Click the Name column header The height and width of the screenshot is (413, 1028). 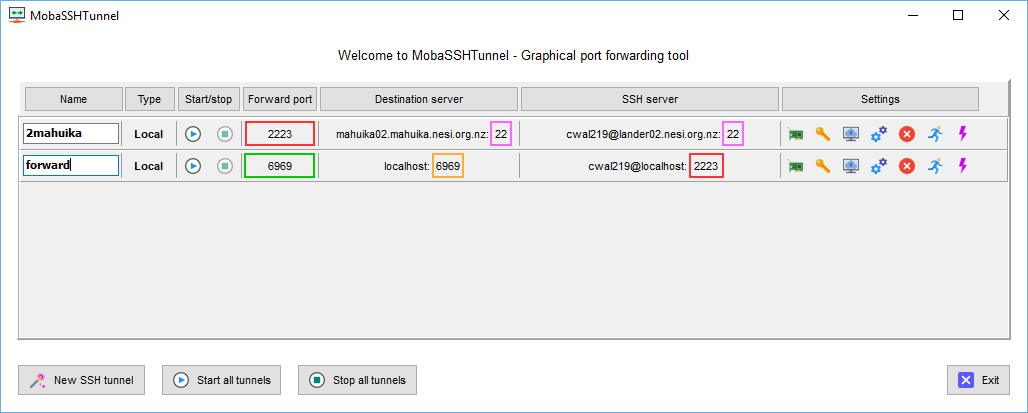pos(73,99)
